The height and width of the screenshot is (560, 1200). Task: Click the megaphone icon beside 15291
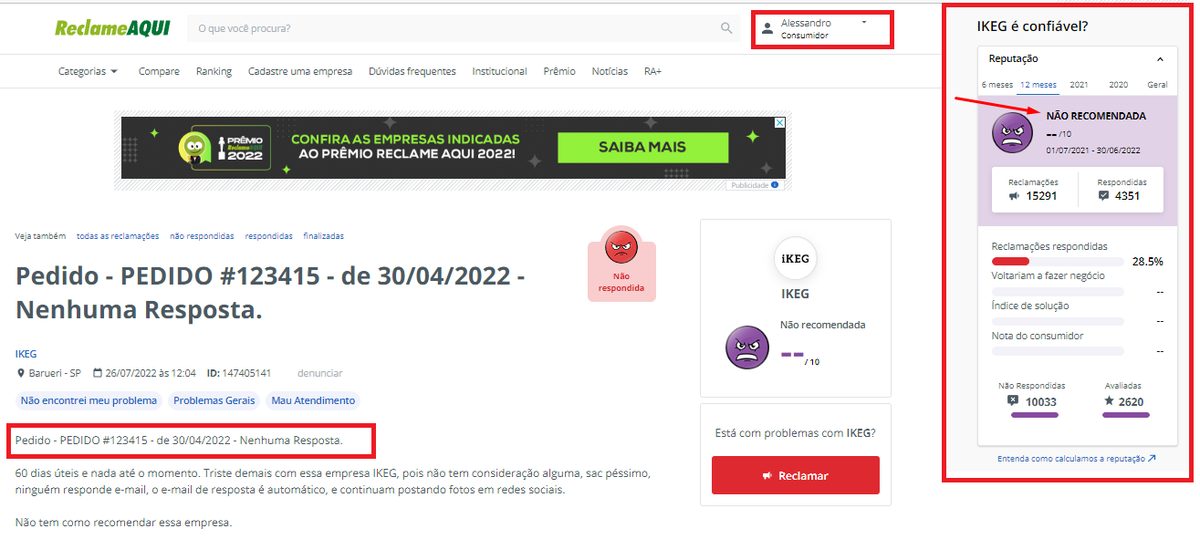pyautogui.click(x=1016, y=196)
